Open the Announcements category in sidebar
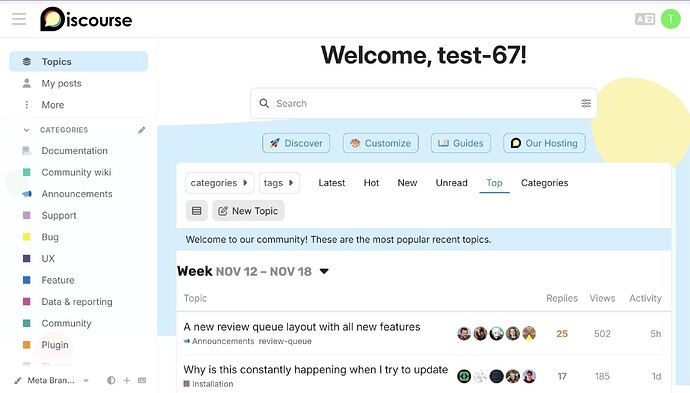Viewport: 690px width, 393px height. click(x=78, y=194)
